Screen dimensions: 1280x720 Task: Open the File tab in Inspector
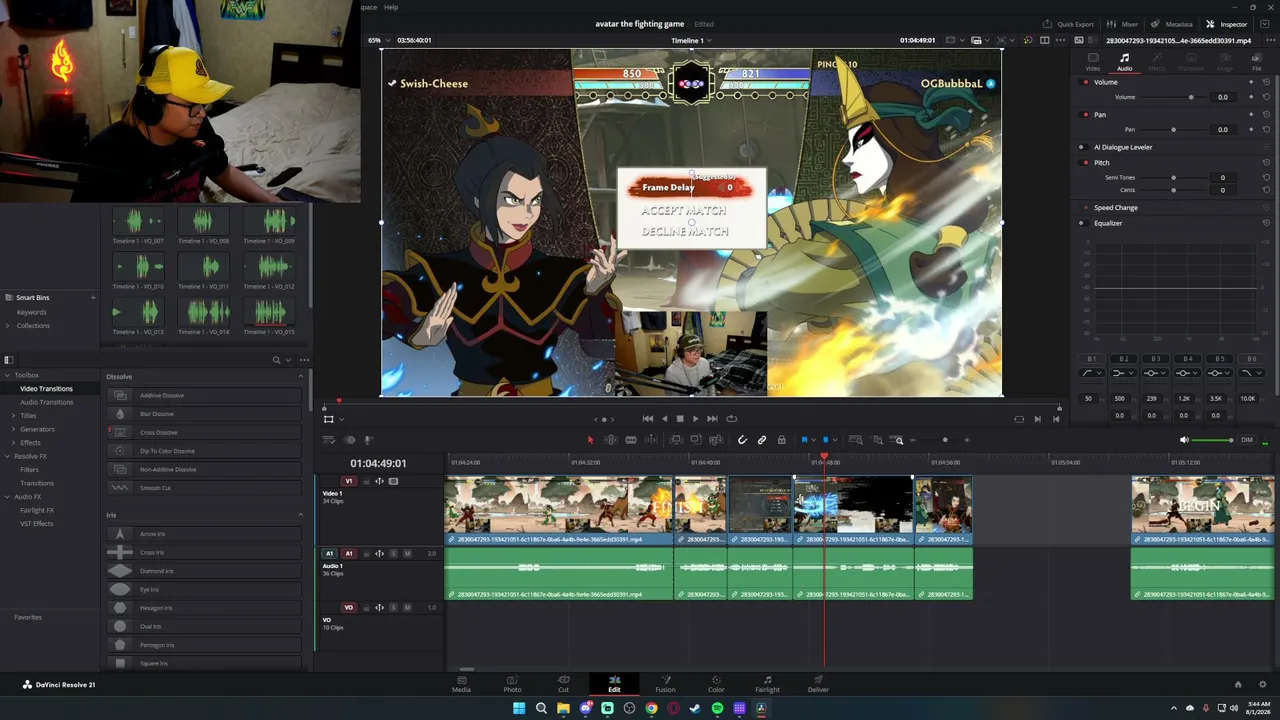(x=1257, y=62)
